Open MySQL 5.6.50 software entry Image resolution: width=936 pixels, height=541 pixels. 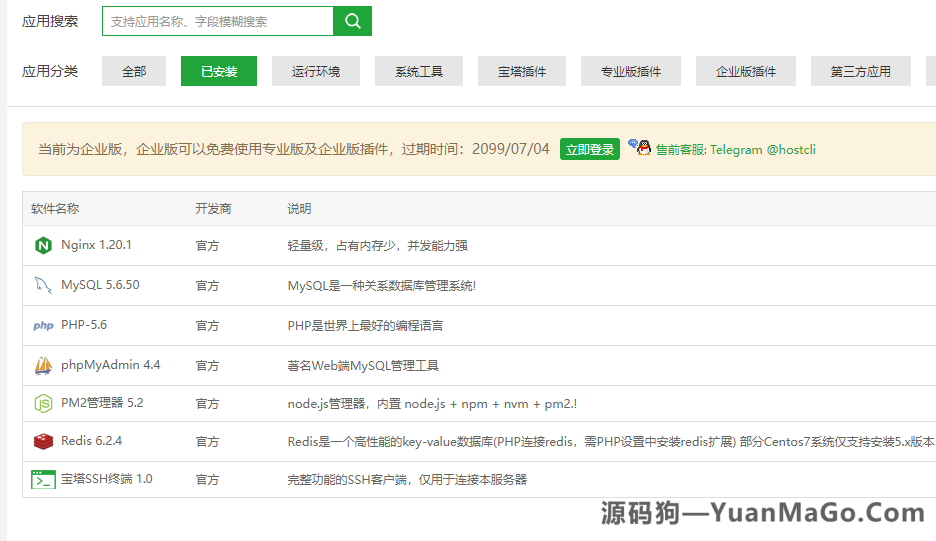[x=100, y=285]
